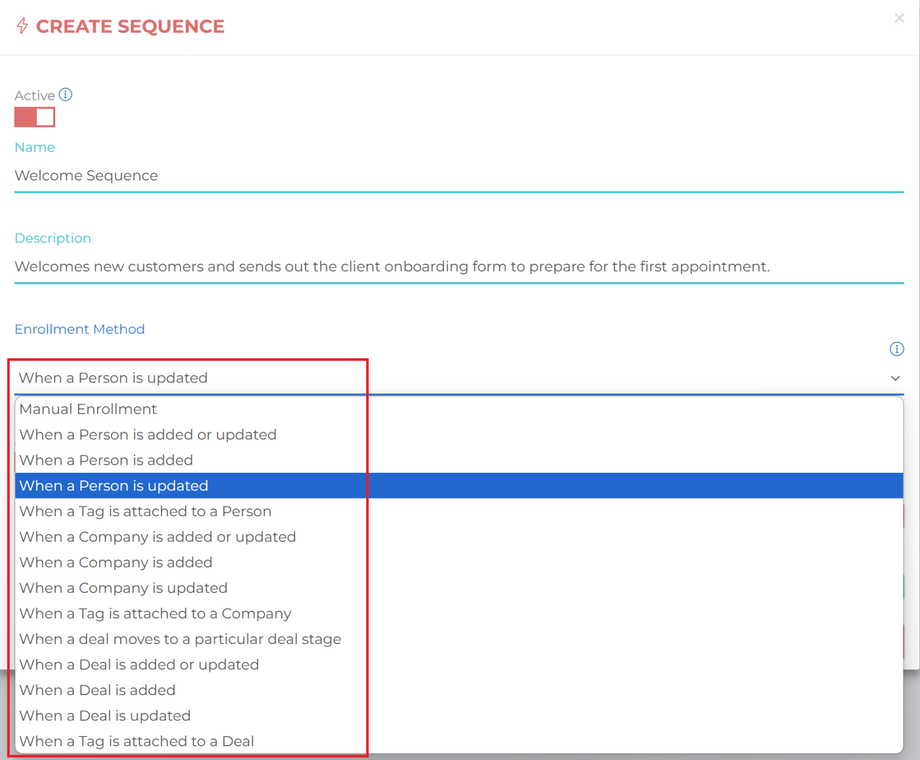
Task: Select When a Company is added or updated
Action: coord(157,537)
